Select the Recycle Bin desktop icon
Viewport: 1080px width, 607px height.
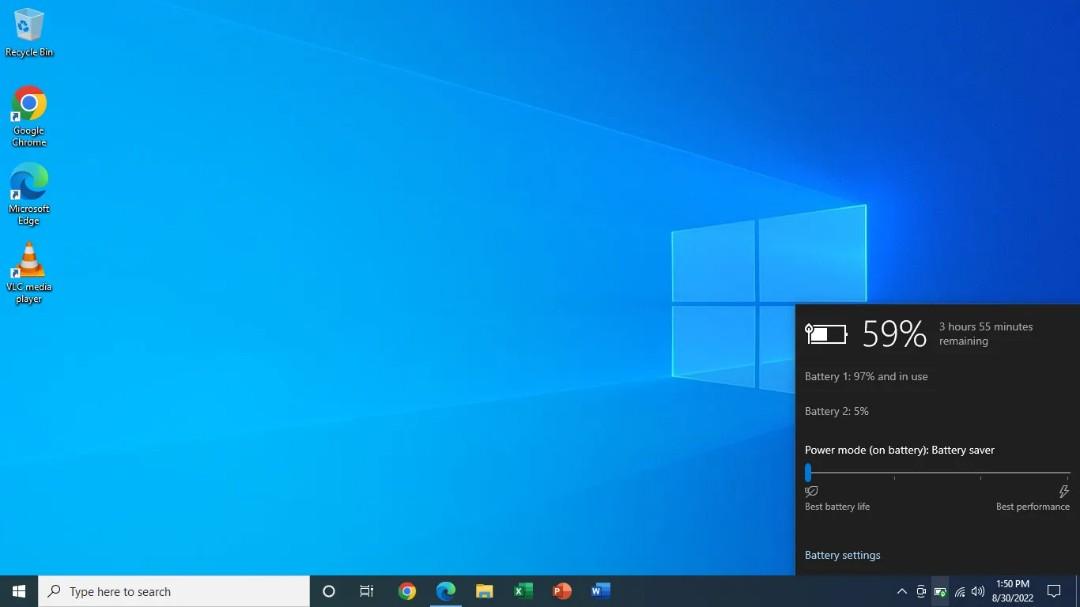pos(28,33)
